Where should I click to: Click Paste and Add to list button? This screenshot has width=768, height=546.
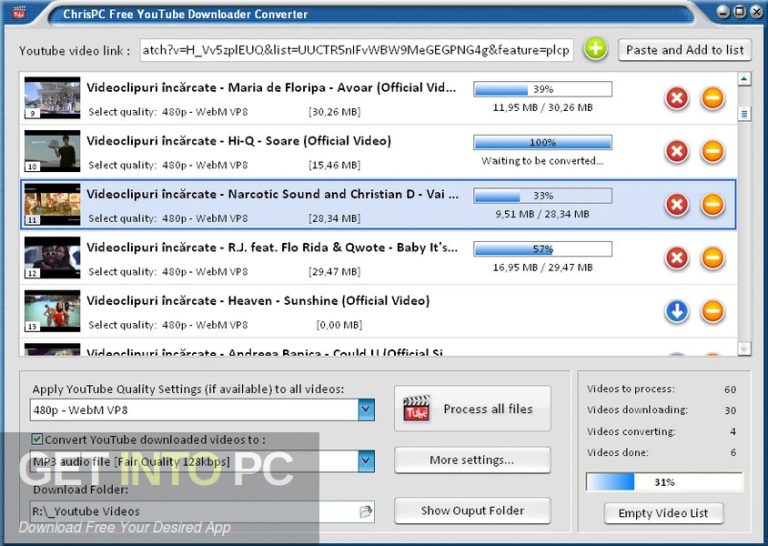click(x=685, y=50)
